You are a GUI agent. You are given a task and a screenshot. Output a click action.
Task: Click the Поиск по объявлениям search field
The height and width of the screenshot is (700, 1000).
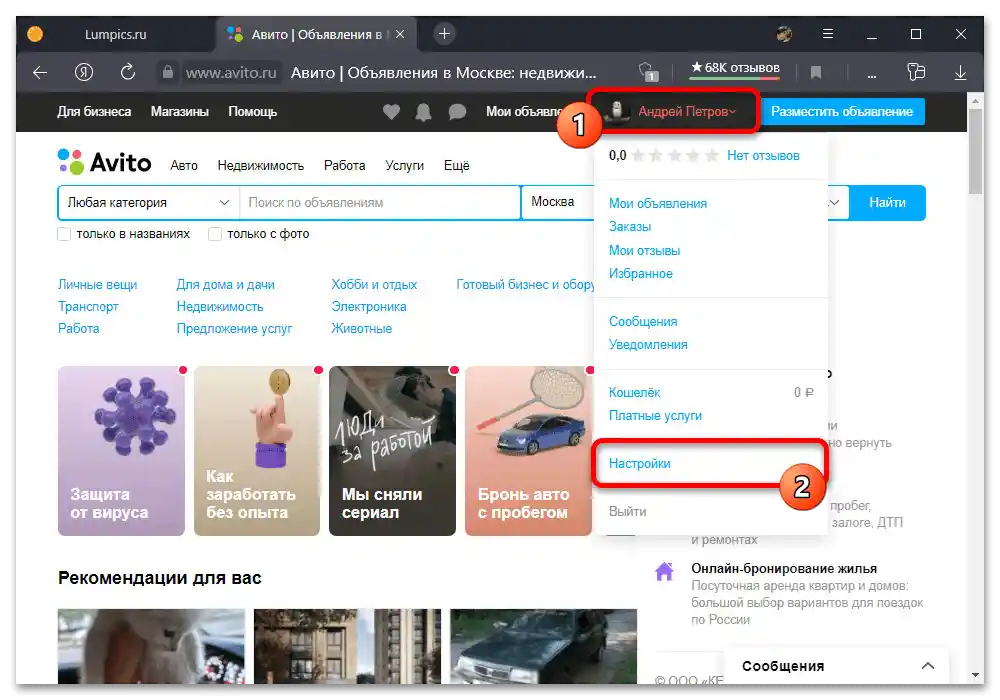tap(380, 203)
